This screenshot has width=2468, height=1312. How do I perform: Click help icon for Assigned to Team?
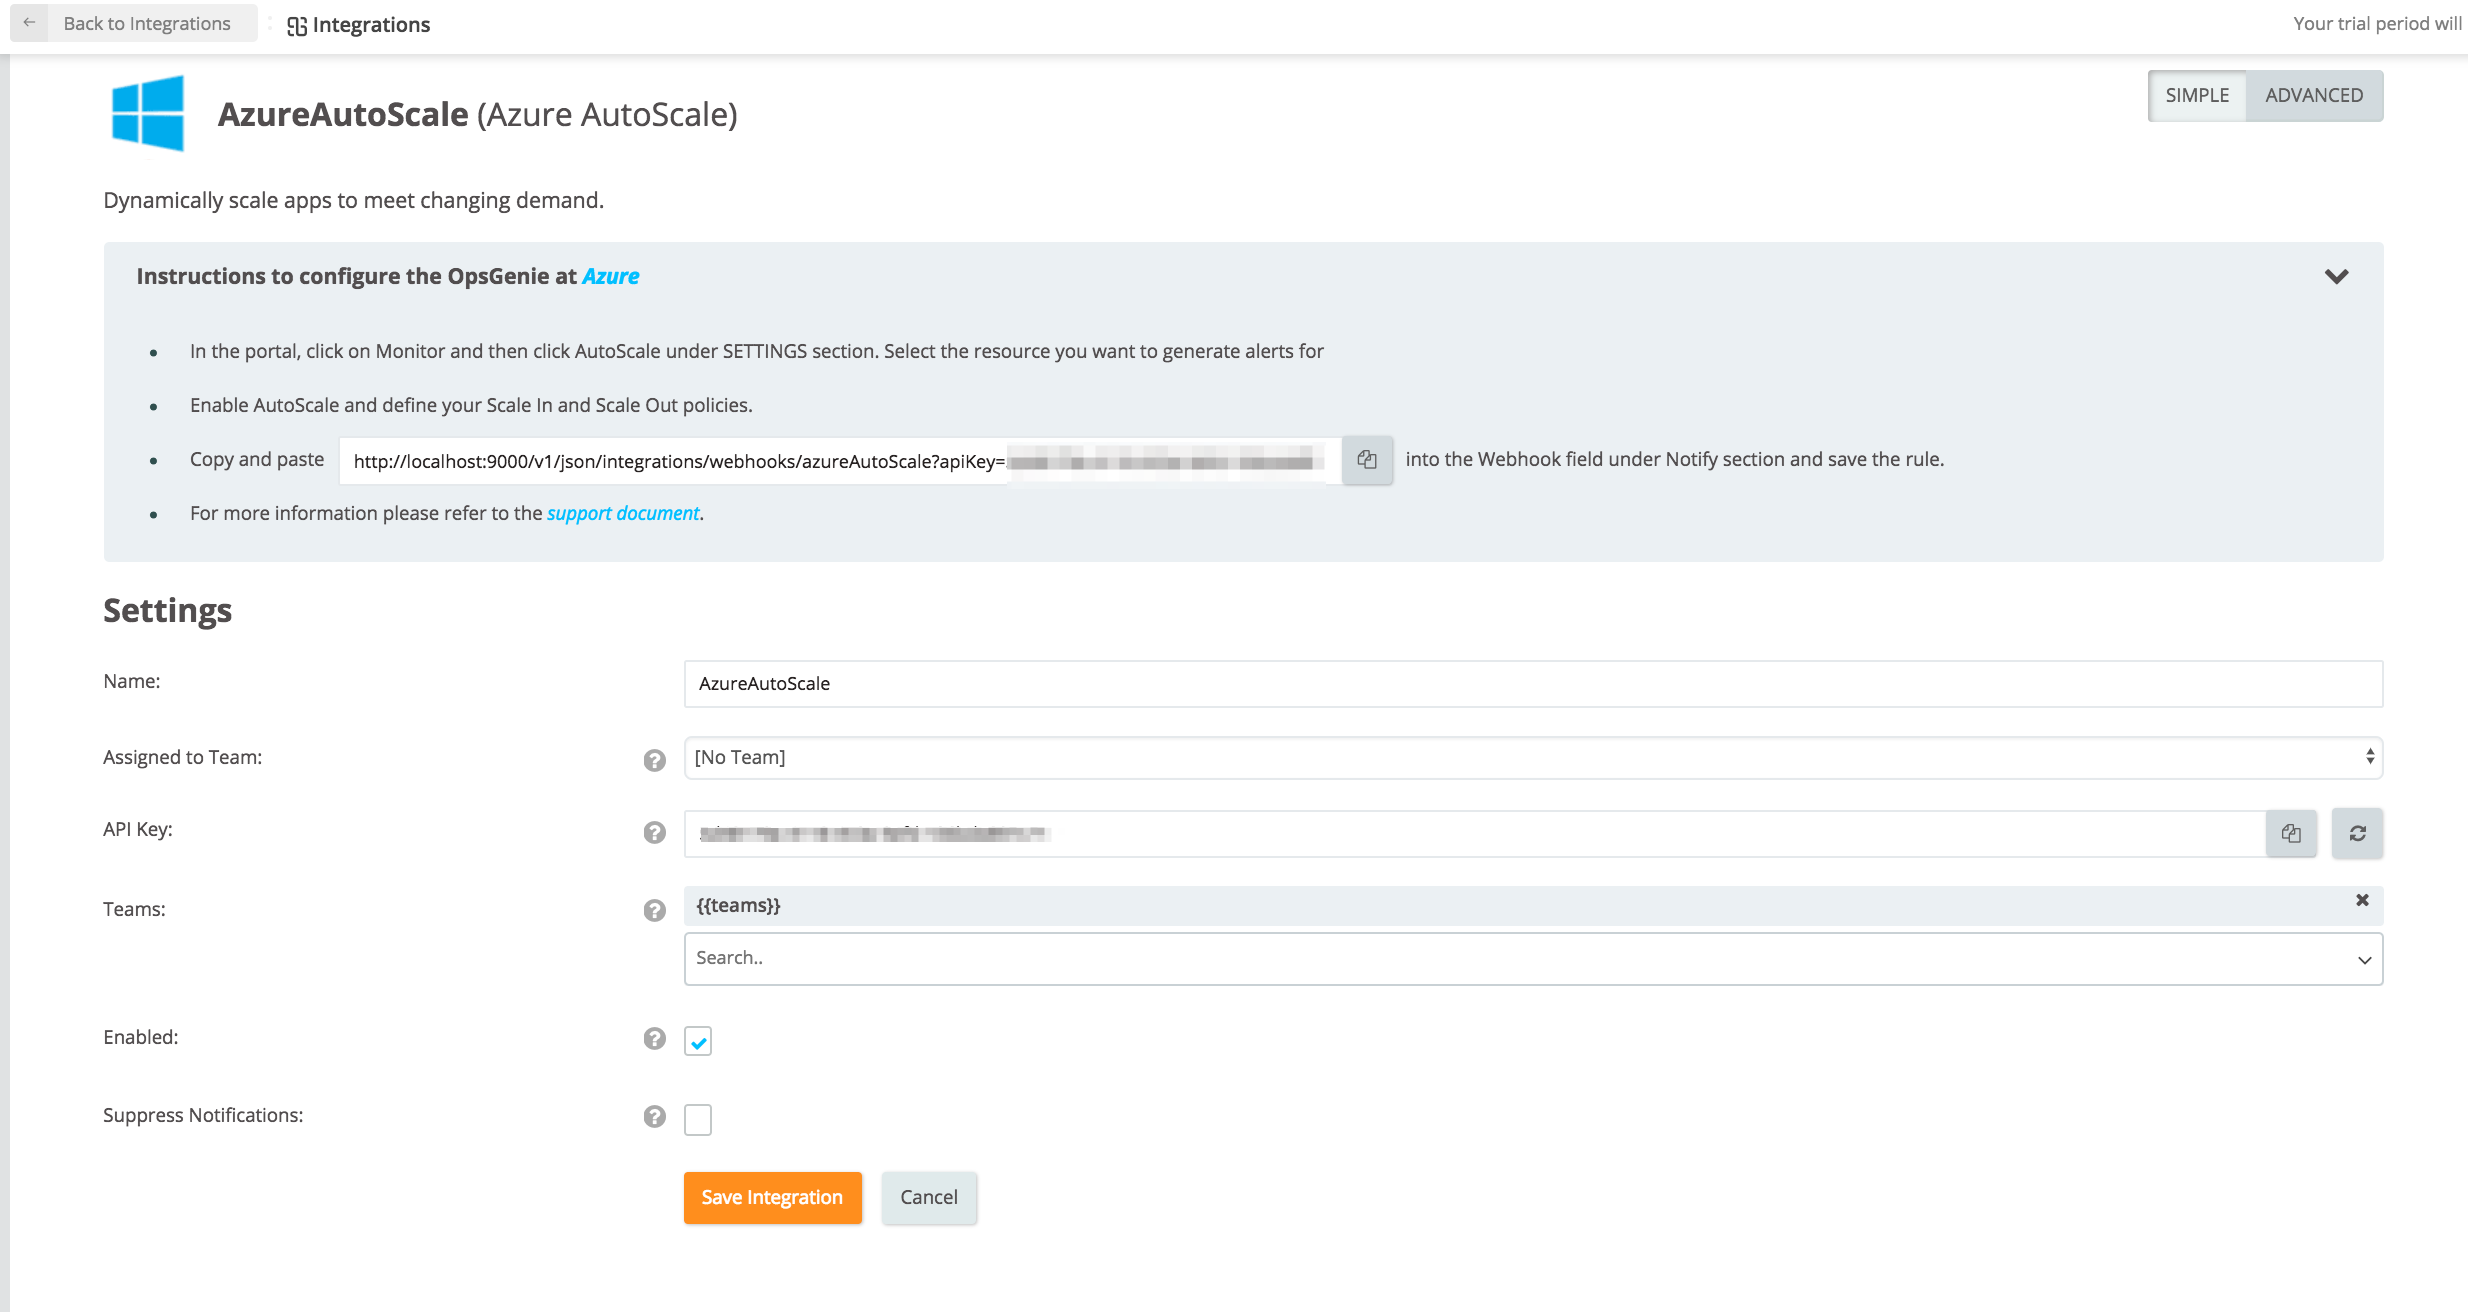(655, 760)
